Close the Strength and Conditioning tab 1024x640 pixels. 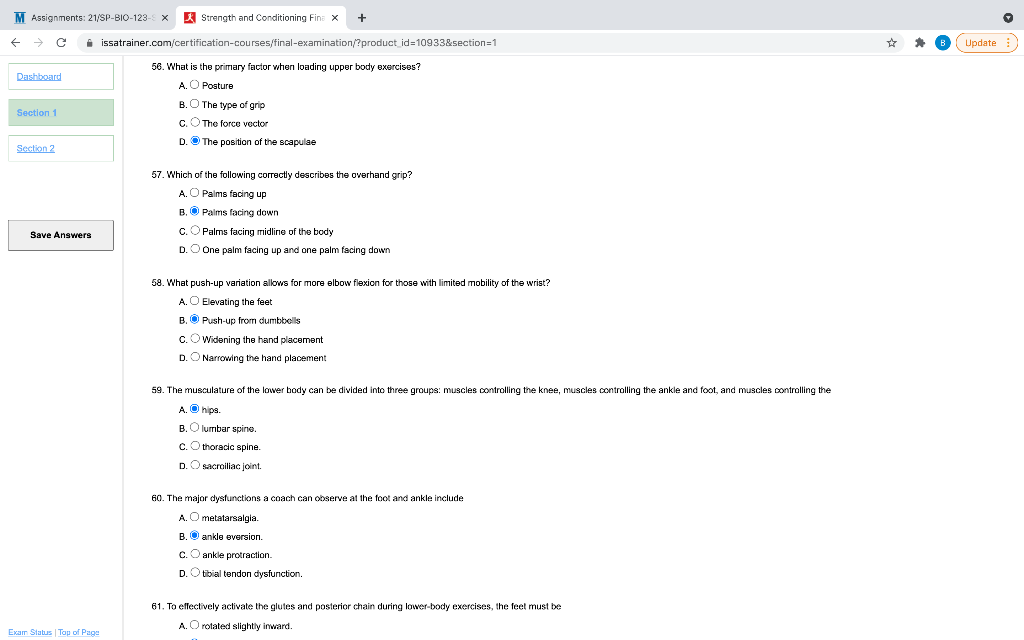coord(335,18)
